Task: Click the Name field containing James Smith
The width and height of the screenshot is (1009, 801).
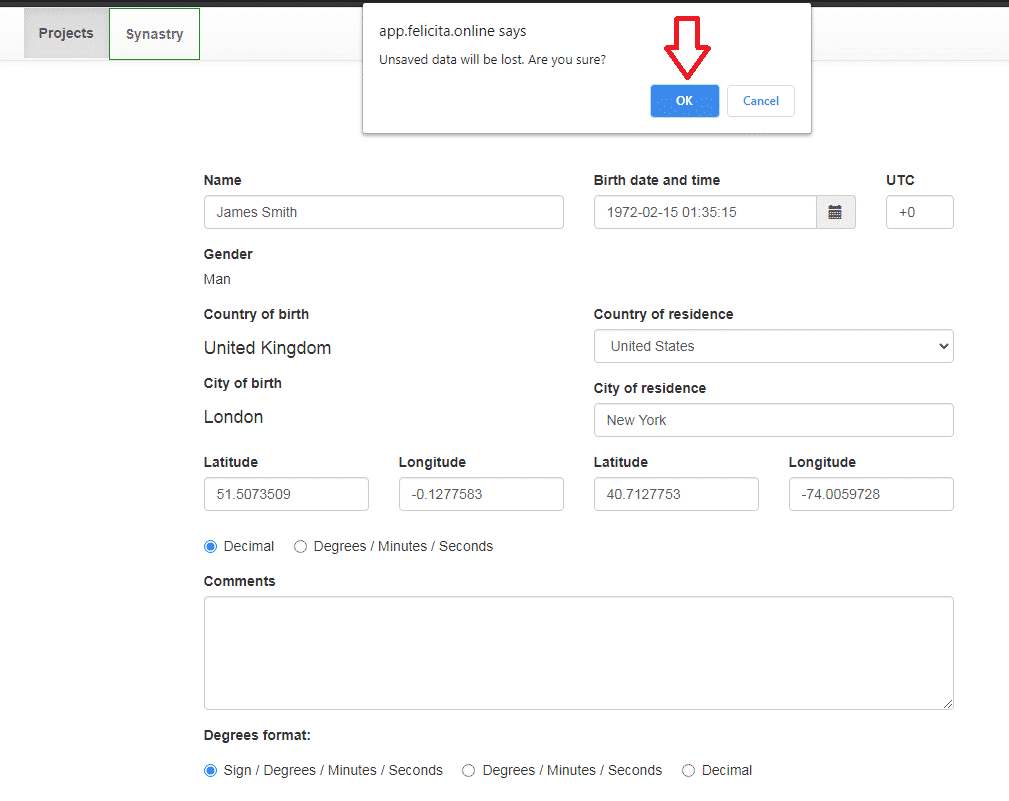Action: (383, 212)
